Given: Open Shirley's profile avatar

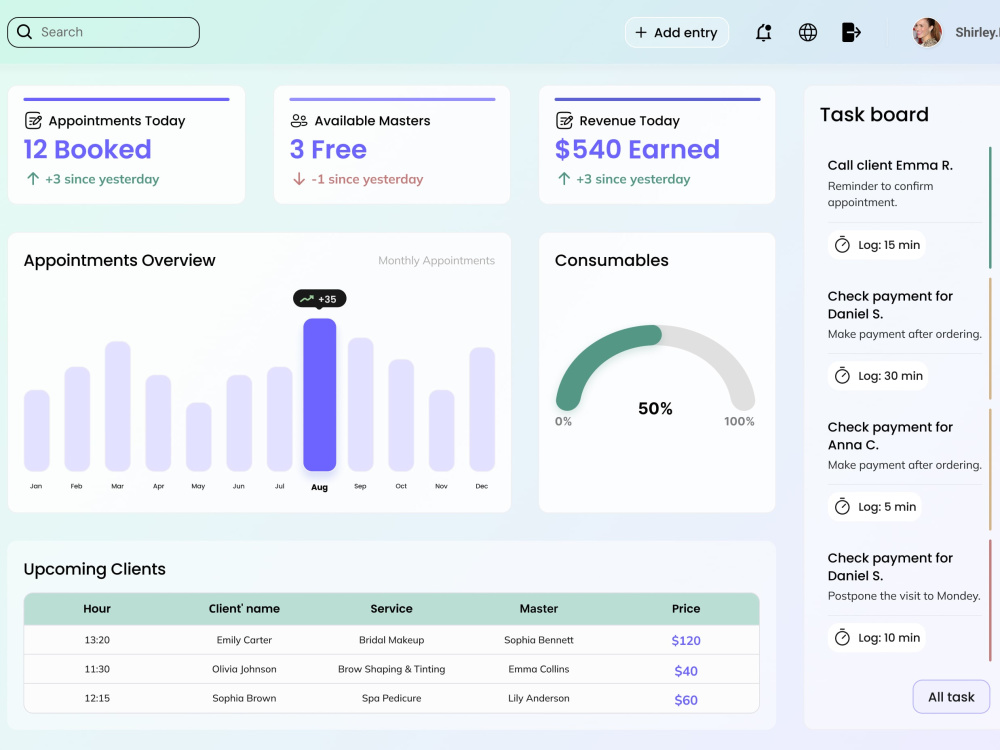Looking at the screenshot, I should click(927, 32).
